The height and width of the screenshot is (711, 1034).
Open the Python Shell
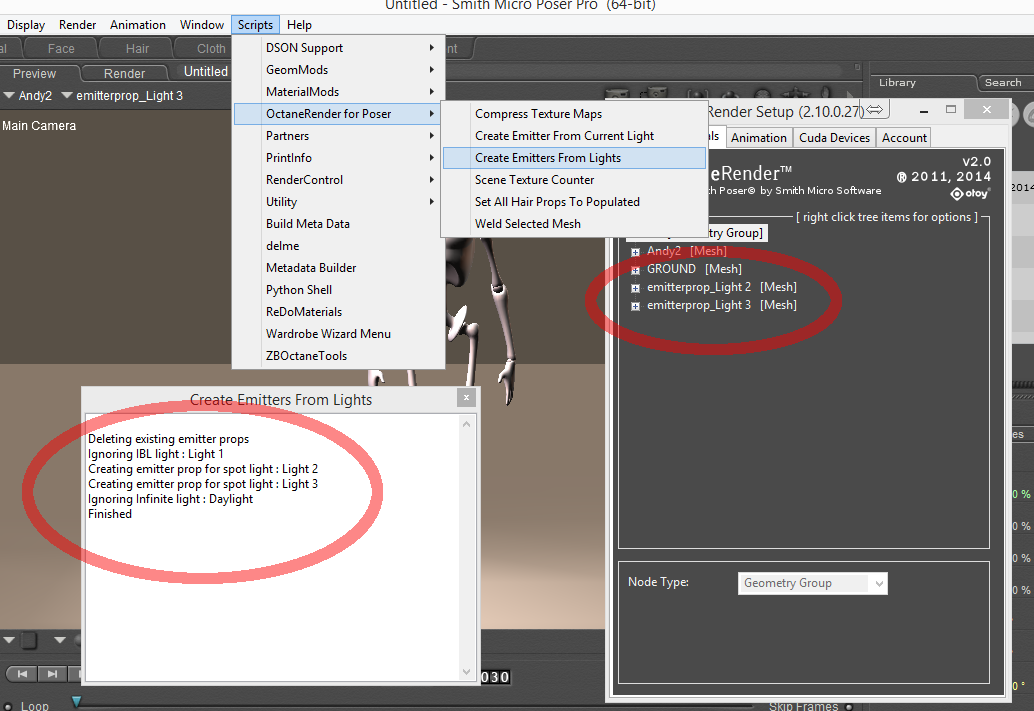339,290
